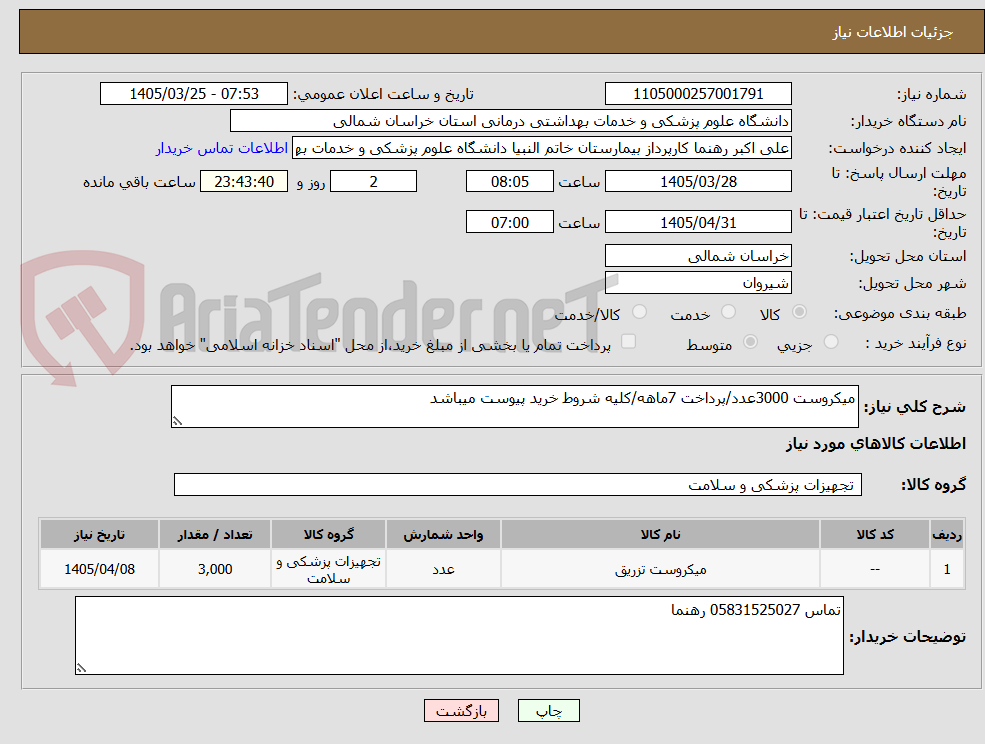
Task: Click the price validity date 1405/04/31
Action: point(698,222)
